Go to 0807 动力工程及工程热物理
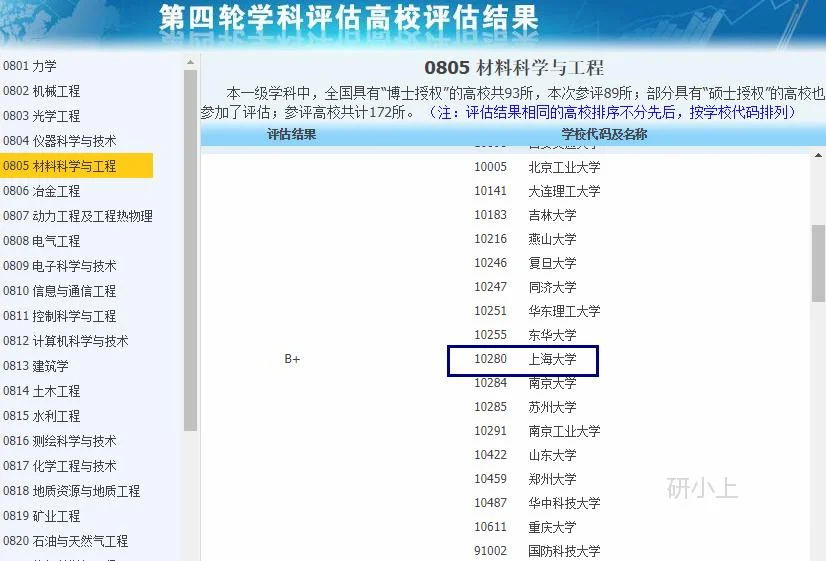The width and height of the screenshot is (826, 561). point(78,216)
